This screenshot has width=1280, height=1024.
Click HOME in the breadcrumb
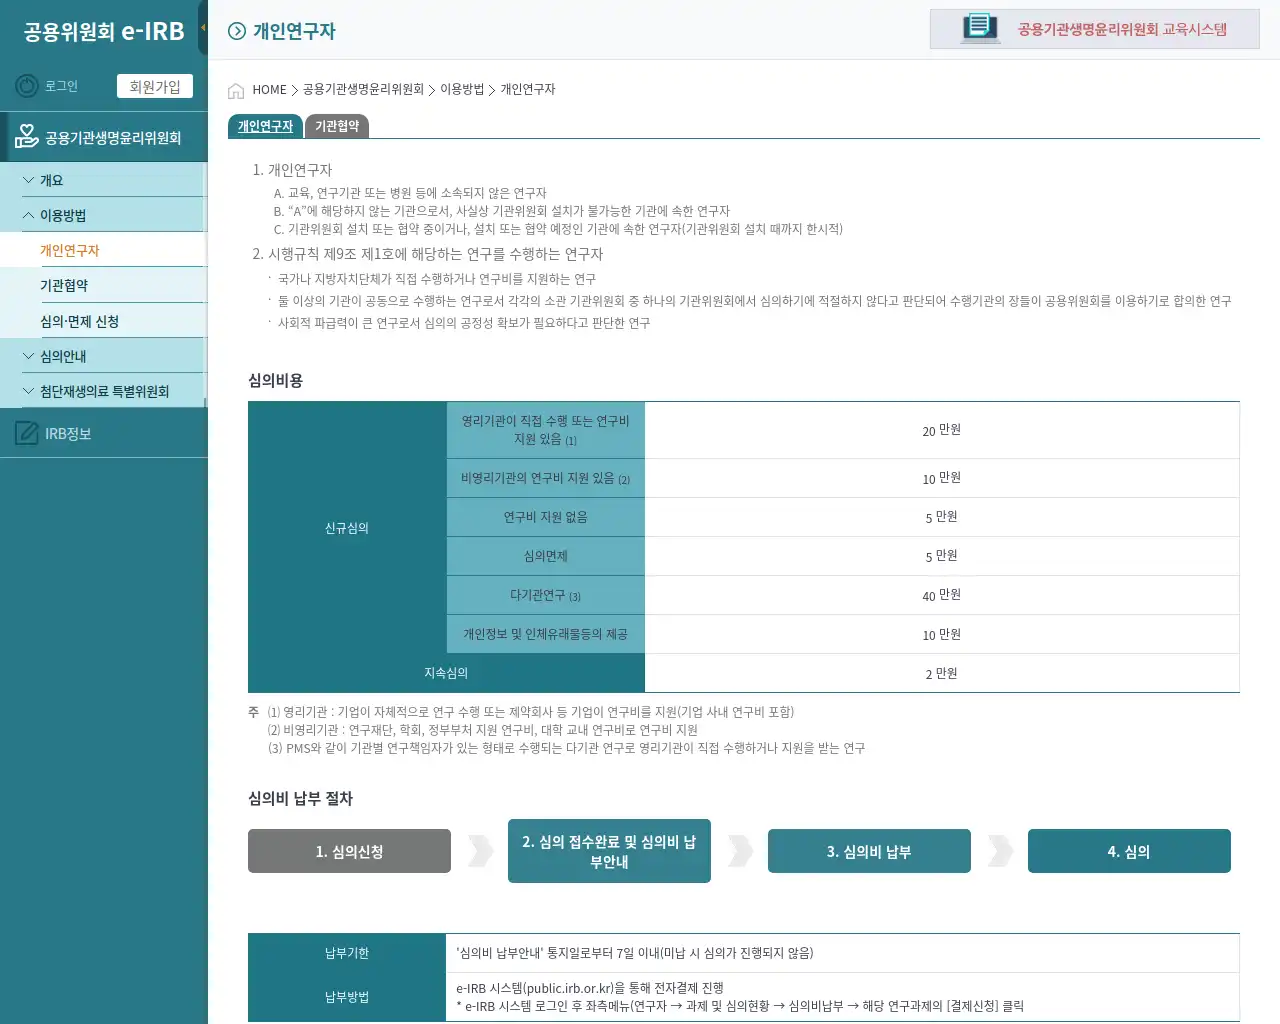pos(269,90)
